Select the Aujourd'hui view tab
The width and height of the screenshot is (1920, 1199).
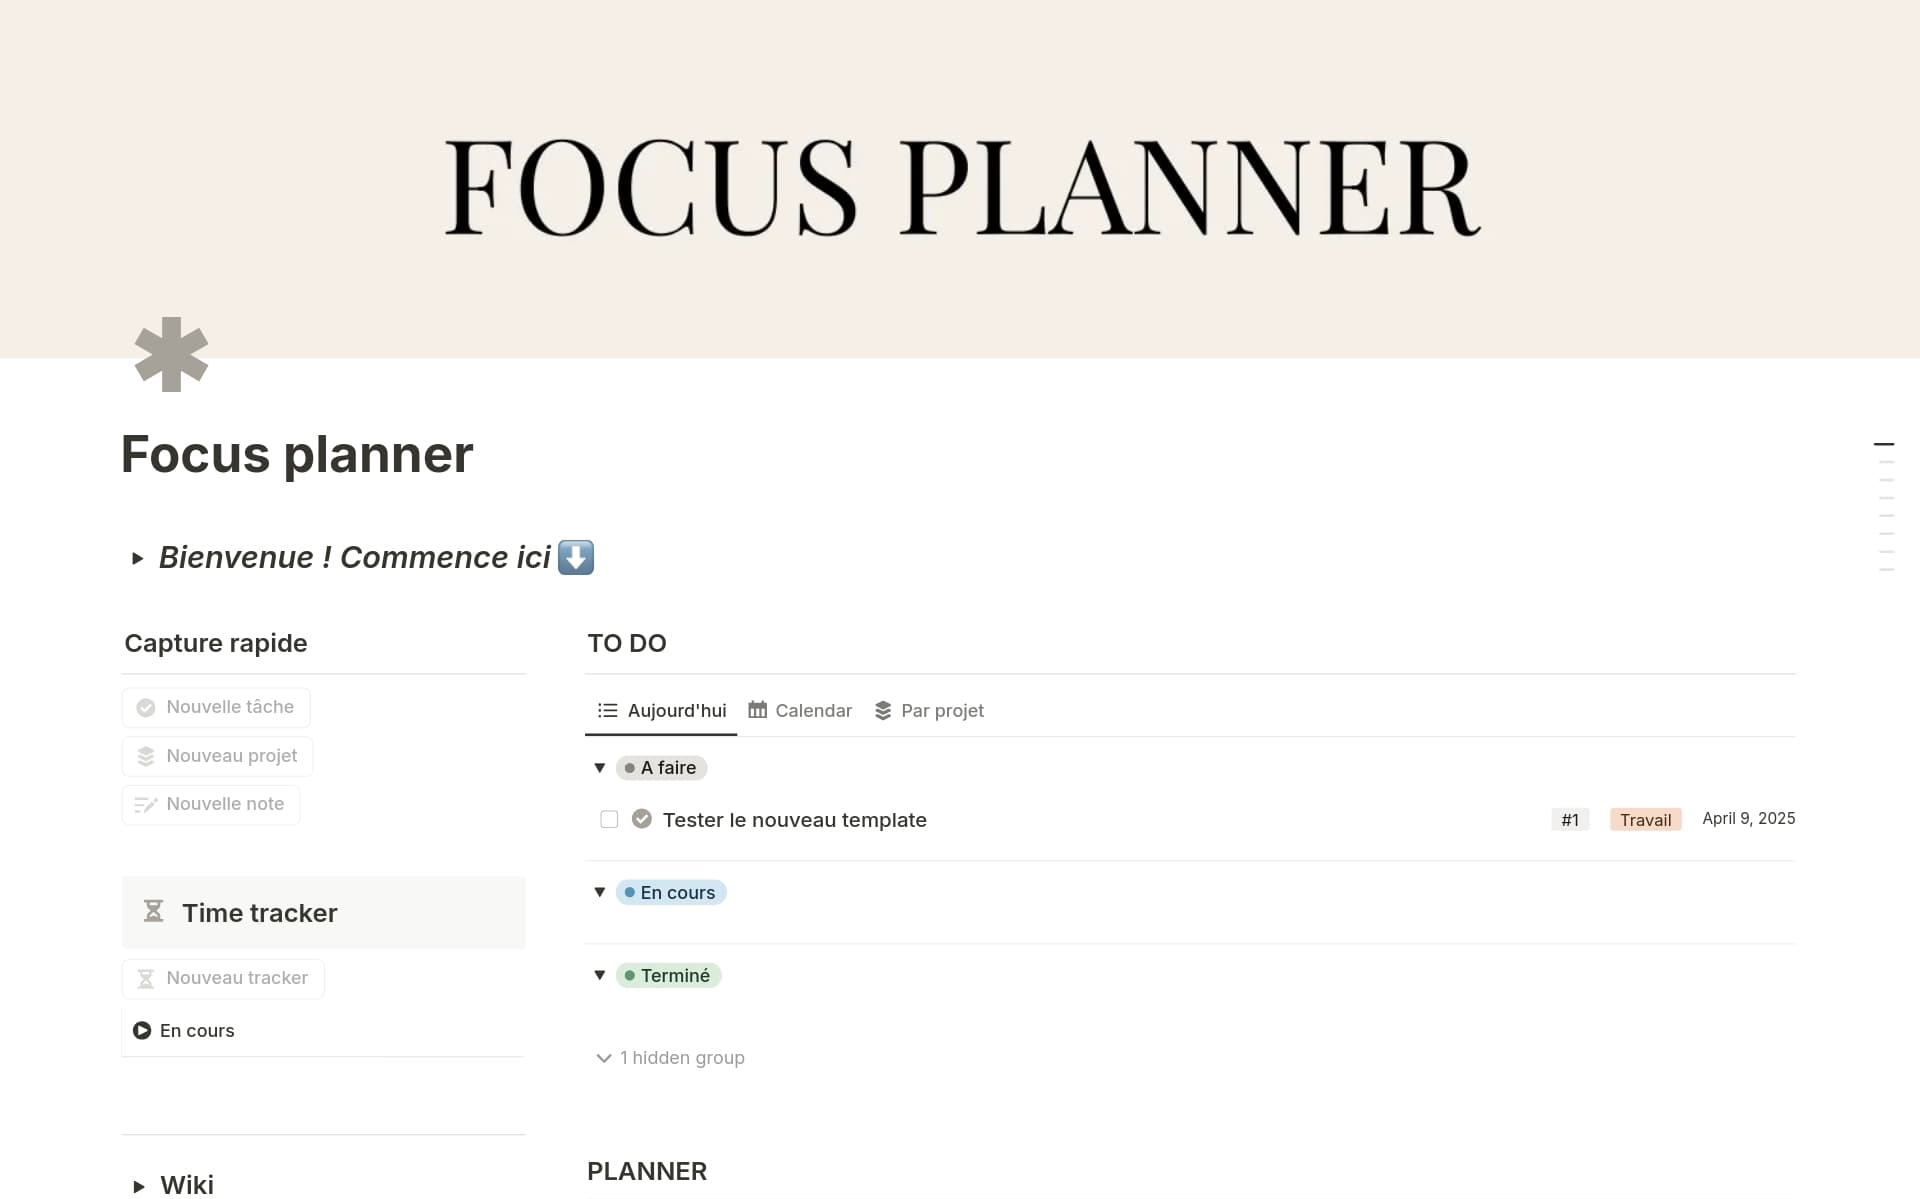pos(662,711)
